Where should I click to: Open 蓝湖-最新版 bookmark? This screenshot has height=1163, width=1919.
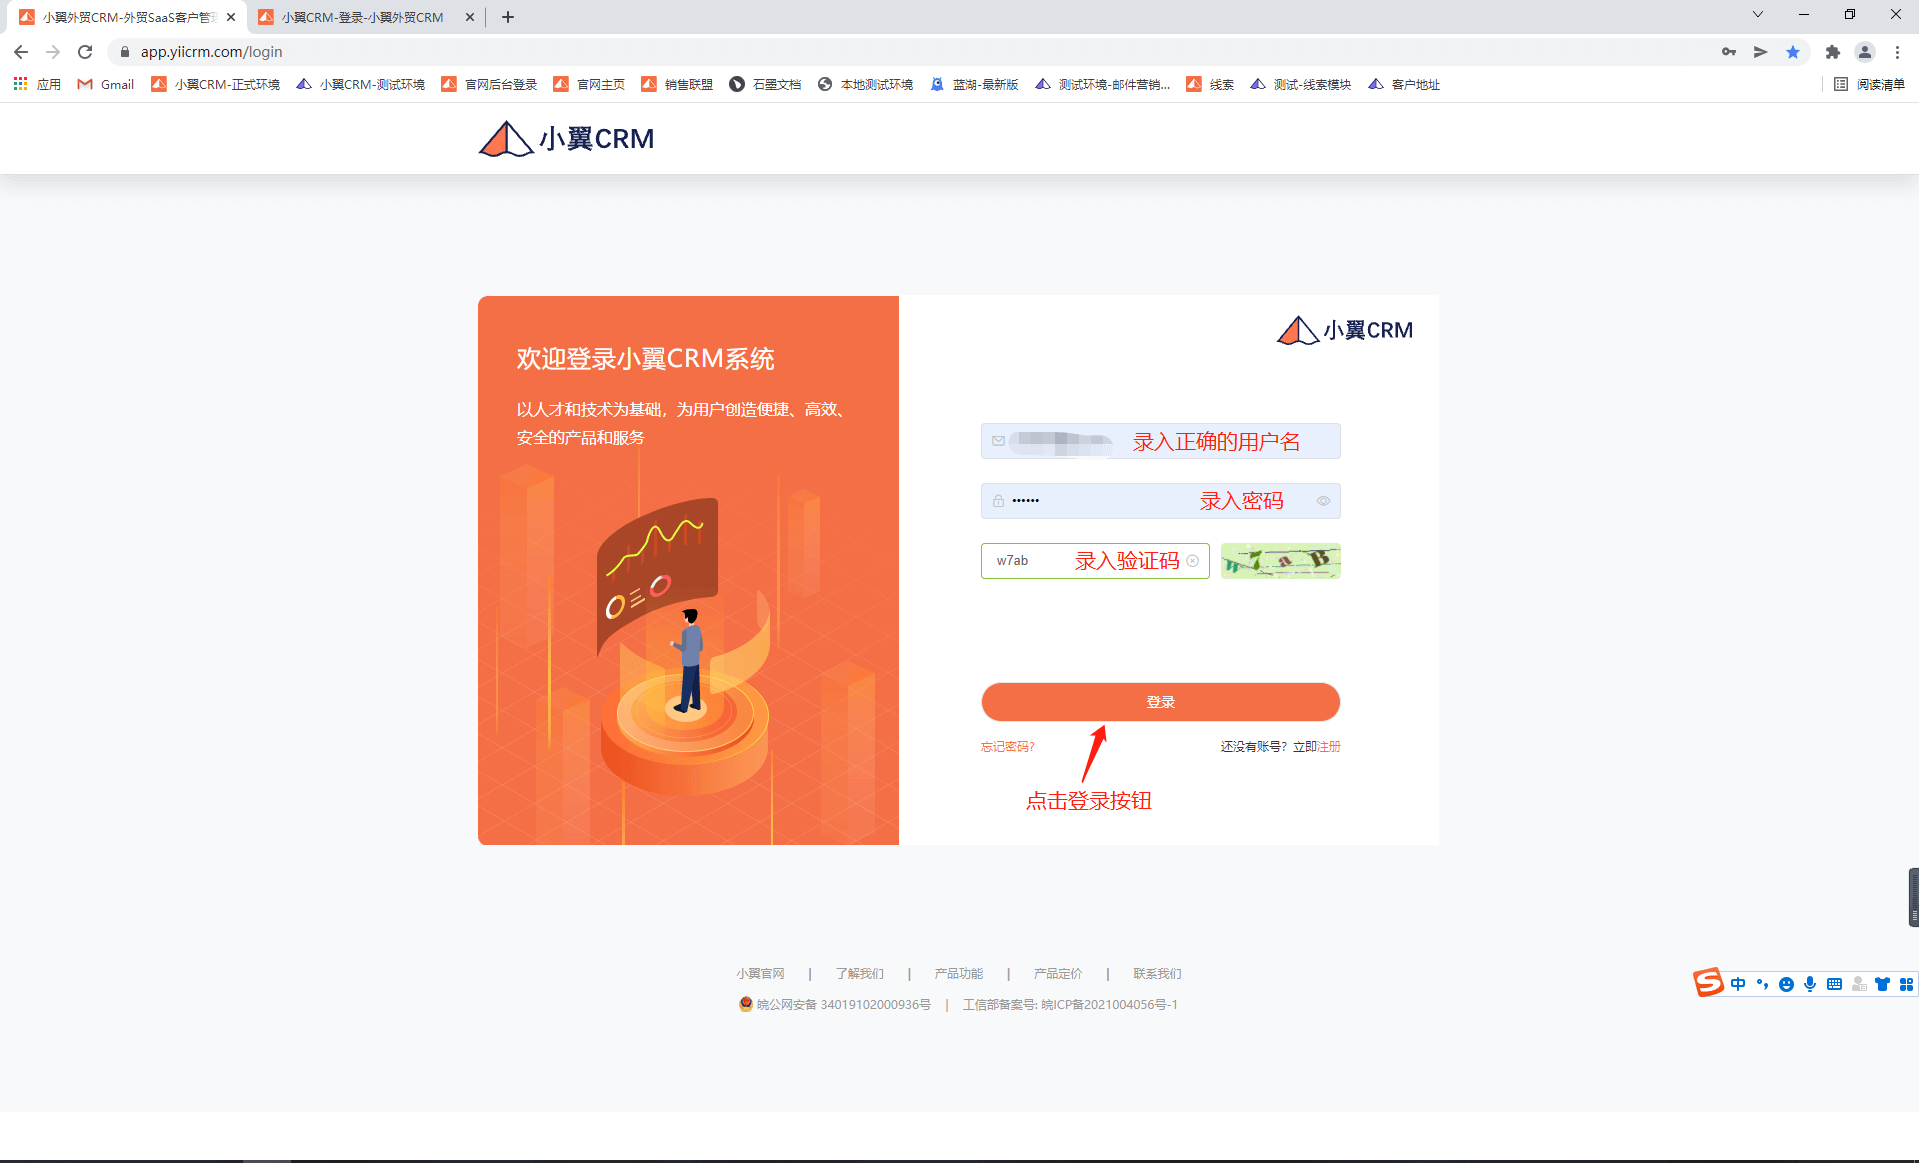coord(974,85)
